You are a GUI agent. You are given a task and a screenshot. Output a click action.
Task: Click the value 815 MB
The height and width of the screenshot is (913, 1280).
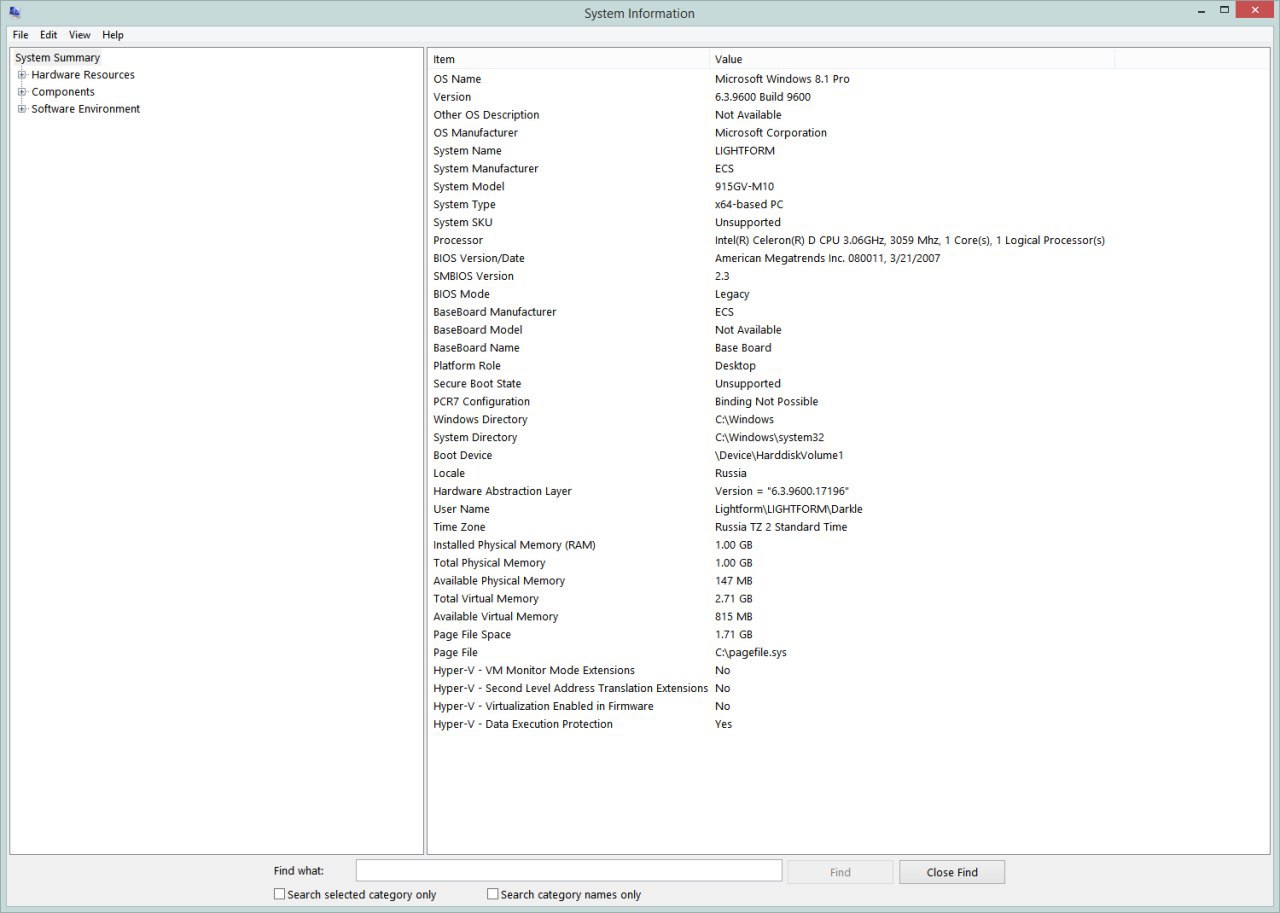(734, 618)
